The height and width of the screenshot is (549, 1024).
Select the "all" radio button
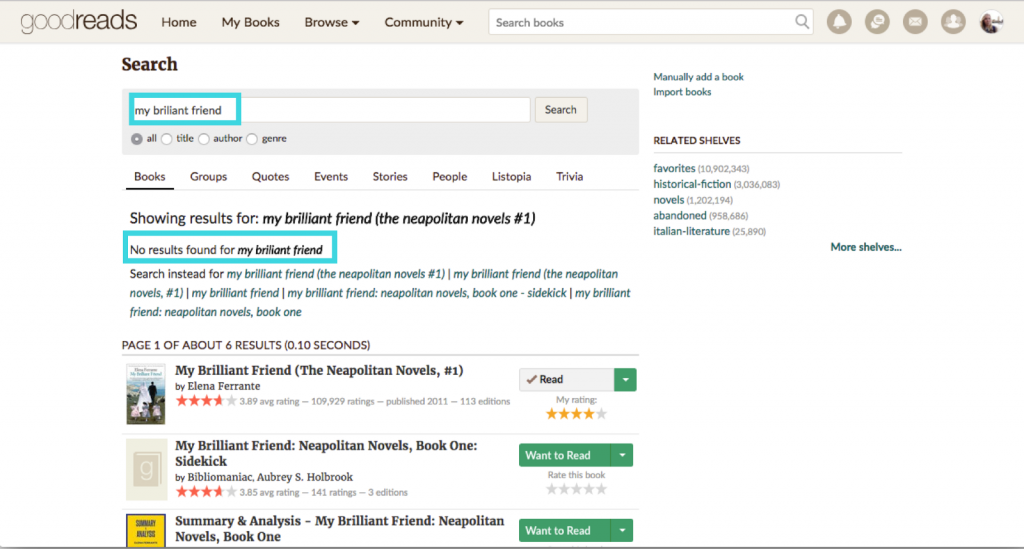point(137,139)
